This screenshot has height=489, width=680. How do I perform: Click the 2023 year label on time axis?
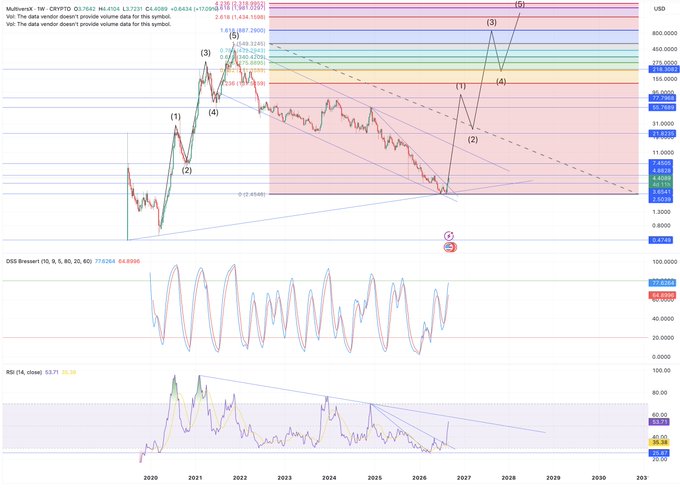pyautogui.click(x=284, y=478)
